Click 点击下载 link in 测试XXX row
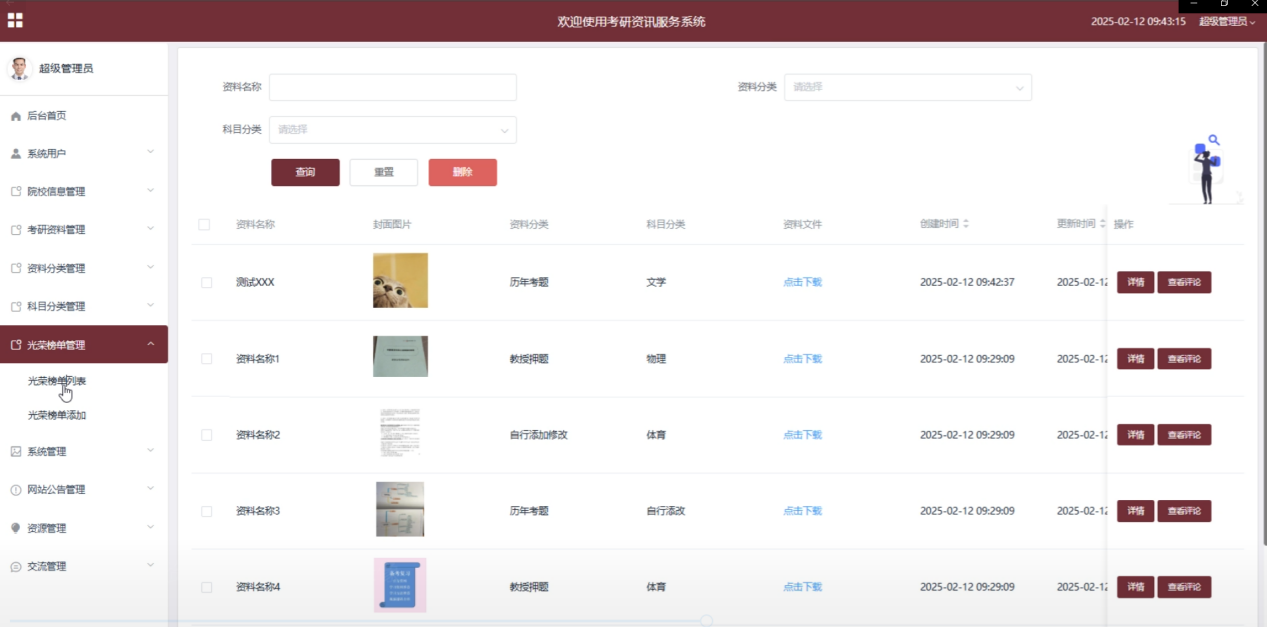 (803, 283)
